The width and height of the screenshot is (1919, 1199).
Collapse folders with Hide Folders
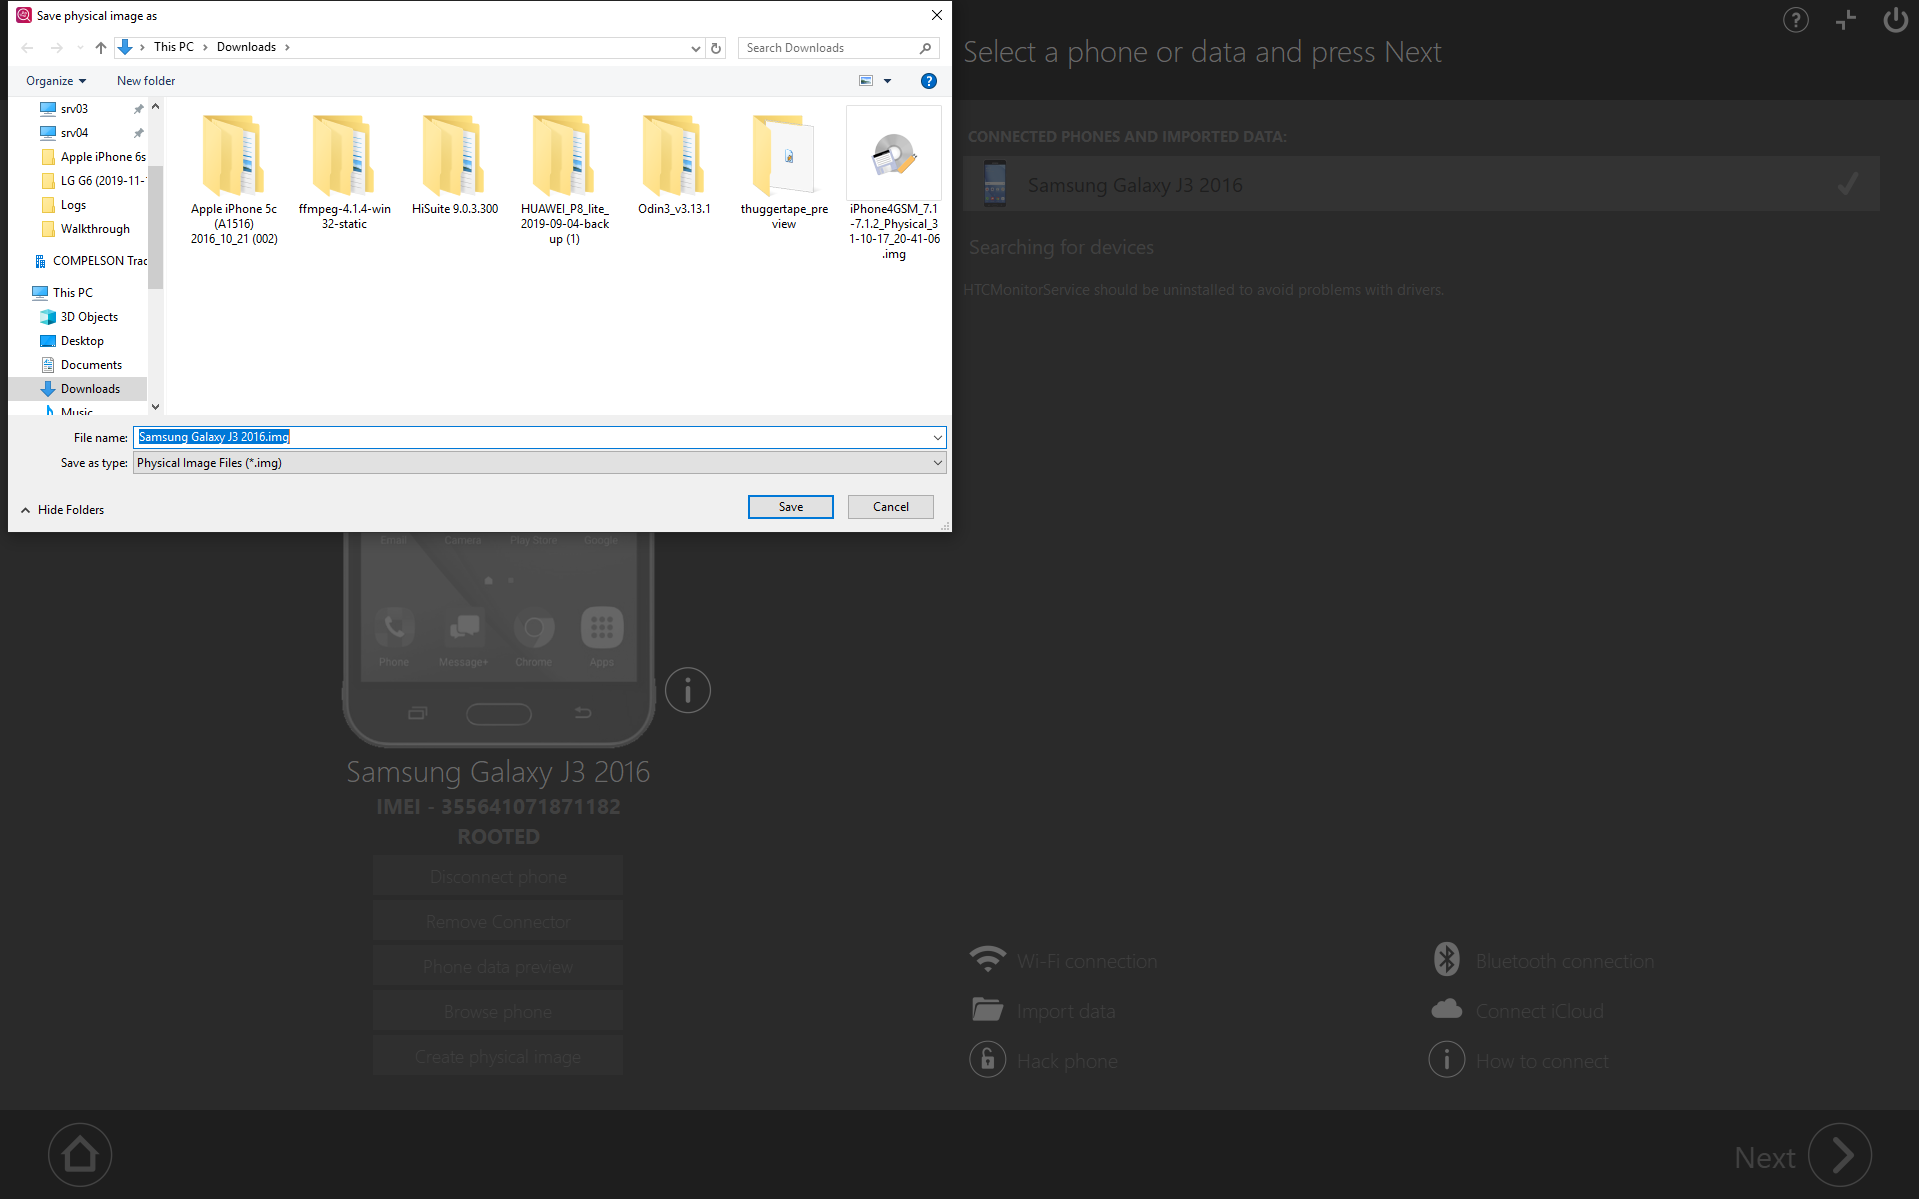[x=62, y=510]
